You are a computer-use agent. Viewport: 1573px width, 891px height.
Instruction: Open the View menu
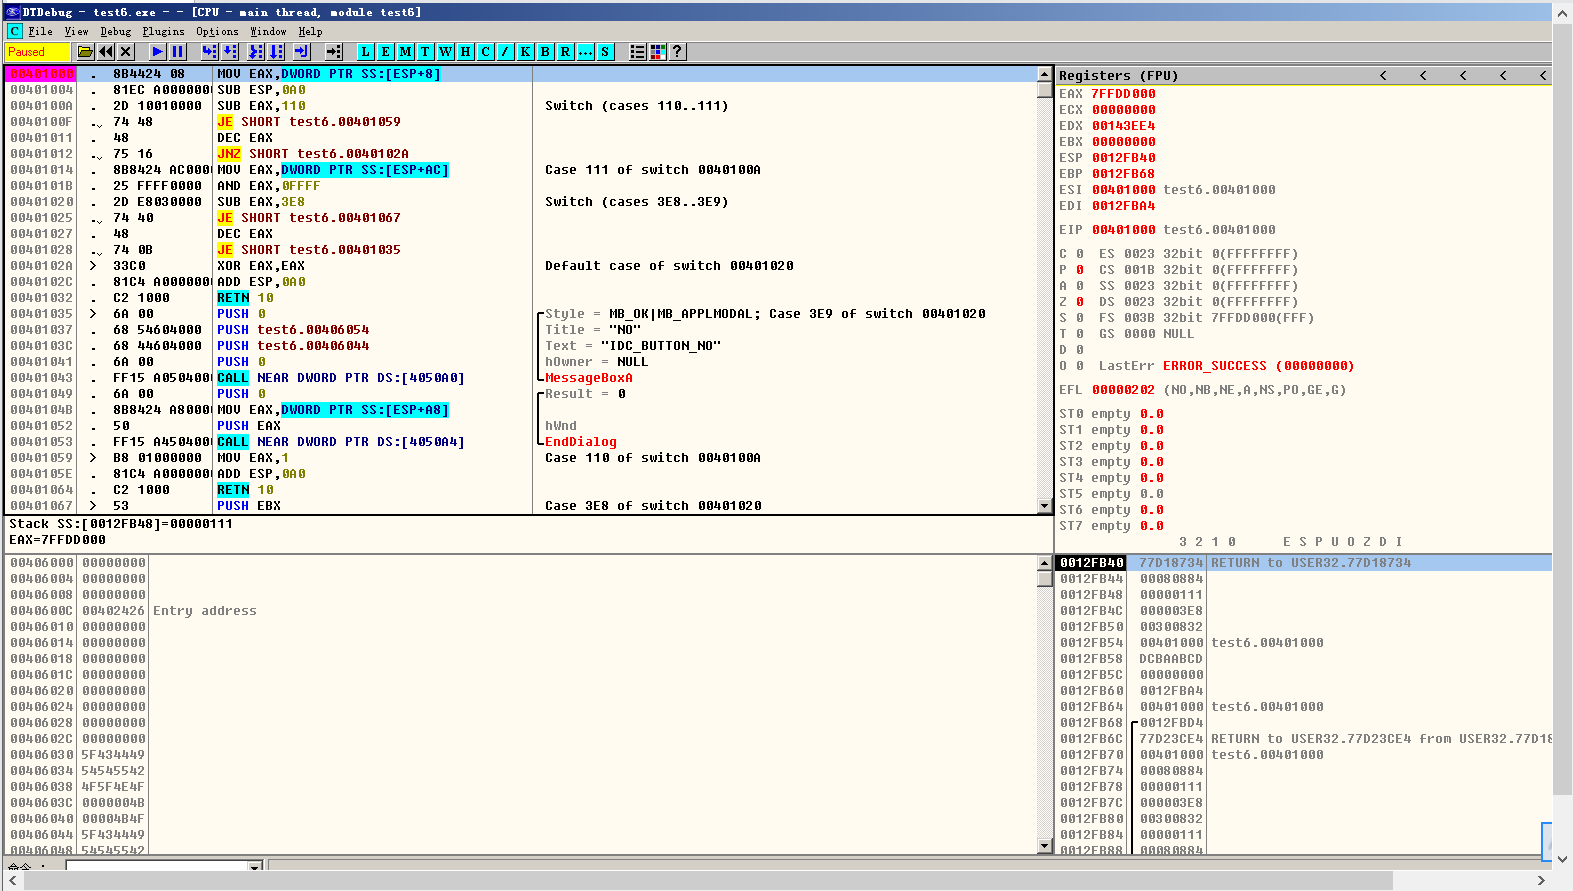click(x=76, y=31)
